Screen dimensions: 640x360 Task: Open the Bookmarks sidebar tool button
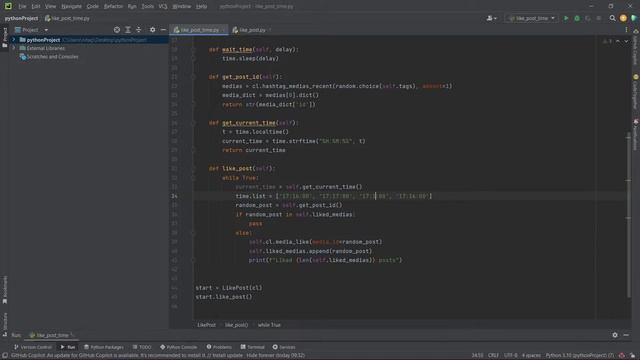(4, 289)
